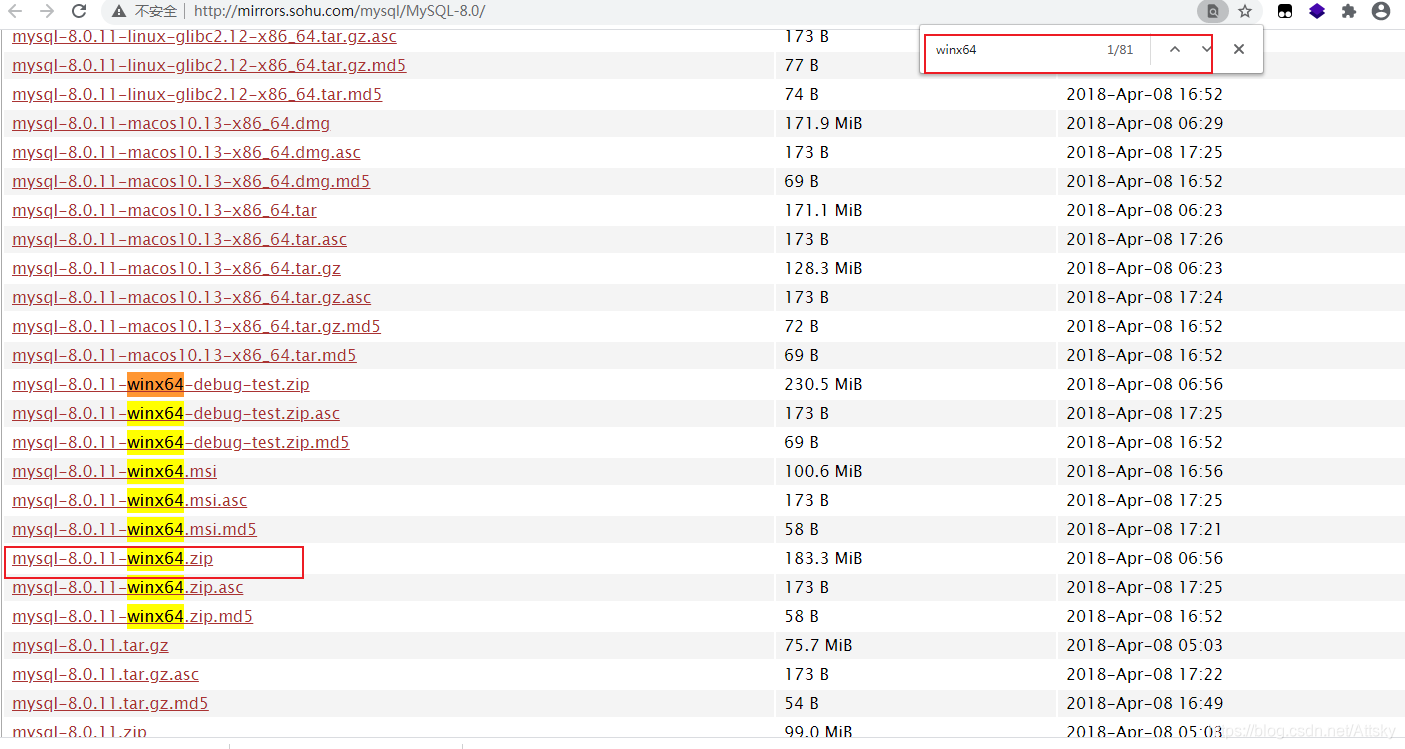Viewport: 1405px width, 749px height.
Task: Open macos10.13-x86_64.tar.gz.md5 link
Action: point(197,326)
